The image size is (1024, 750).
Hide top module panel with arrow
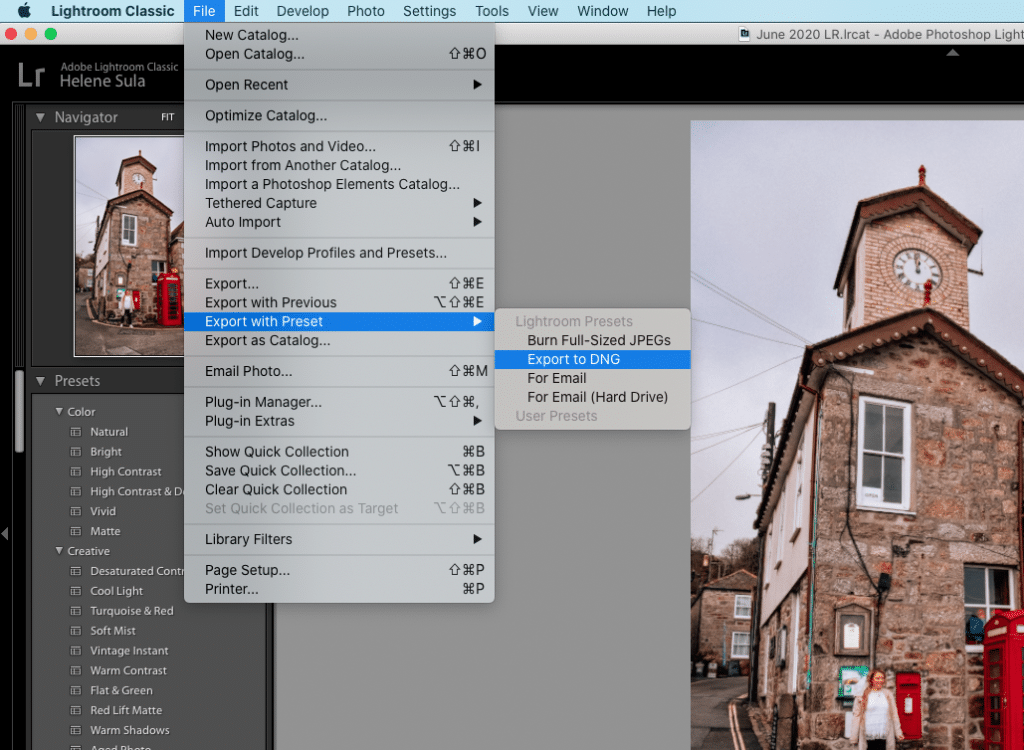(x=953, y=52)
